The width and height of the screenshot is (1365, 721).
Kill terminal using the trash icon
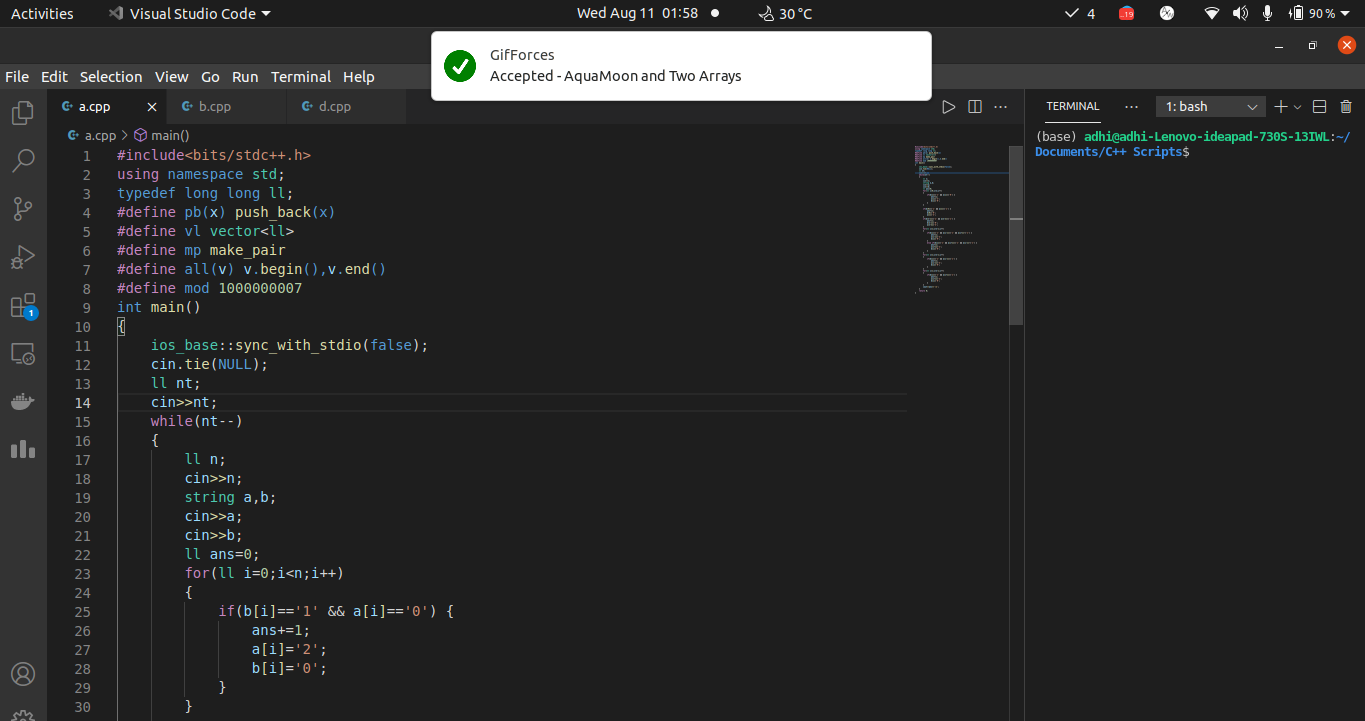(1345, 107)
